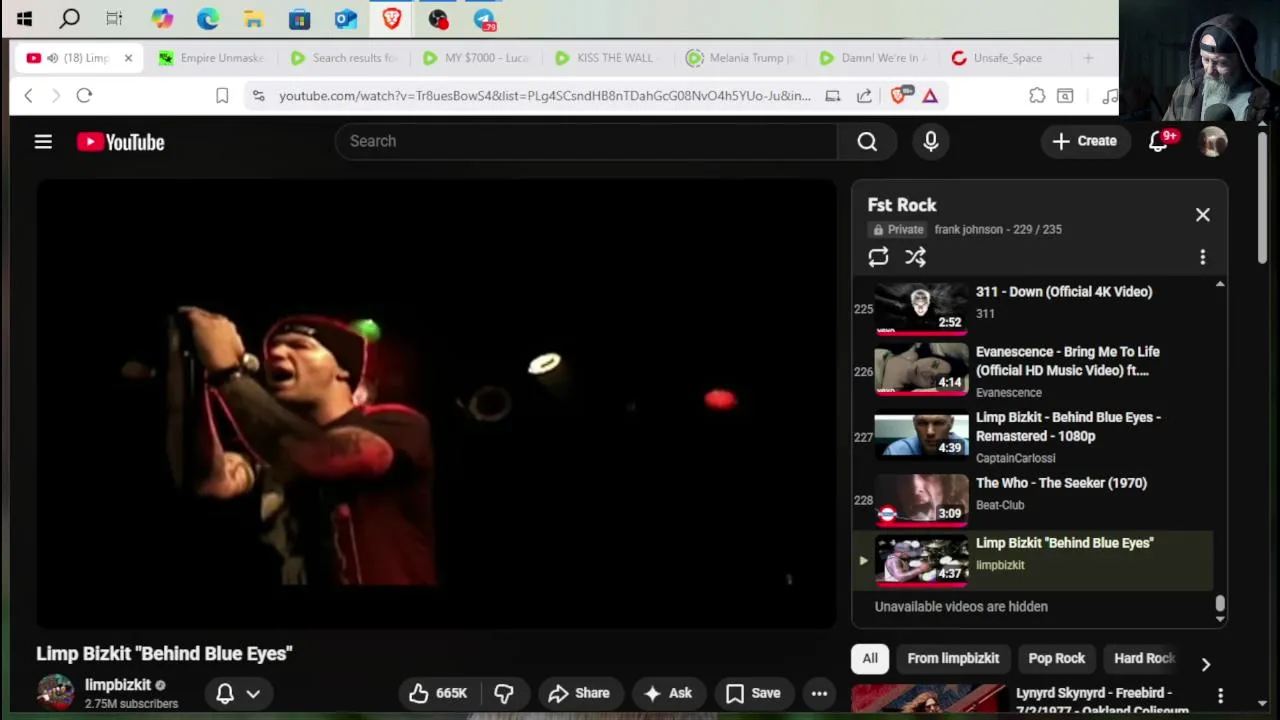Visit the limpbizkit channel name link
The image size is (1280, 720).
click(118, 685)
